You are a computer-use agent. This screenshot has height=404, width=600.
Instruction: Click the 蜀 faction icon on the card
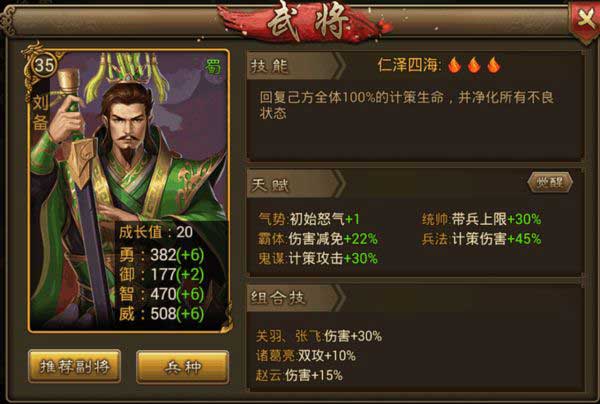coord(213,67)
